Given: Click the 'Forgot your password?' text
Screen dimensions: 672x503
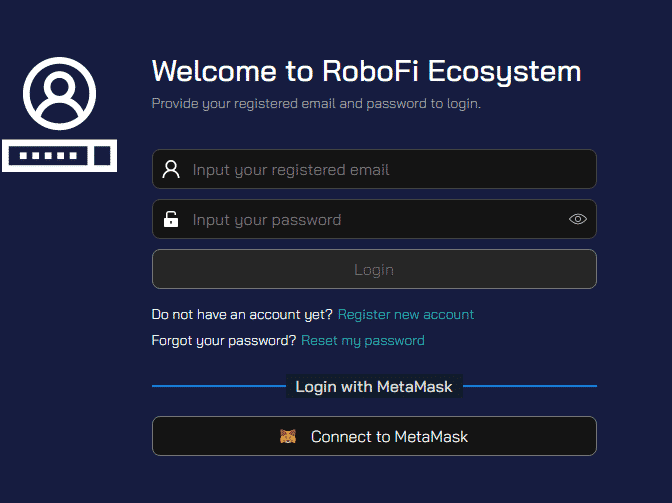Looking at the screenshot, I should 224,341.
